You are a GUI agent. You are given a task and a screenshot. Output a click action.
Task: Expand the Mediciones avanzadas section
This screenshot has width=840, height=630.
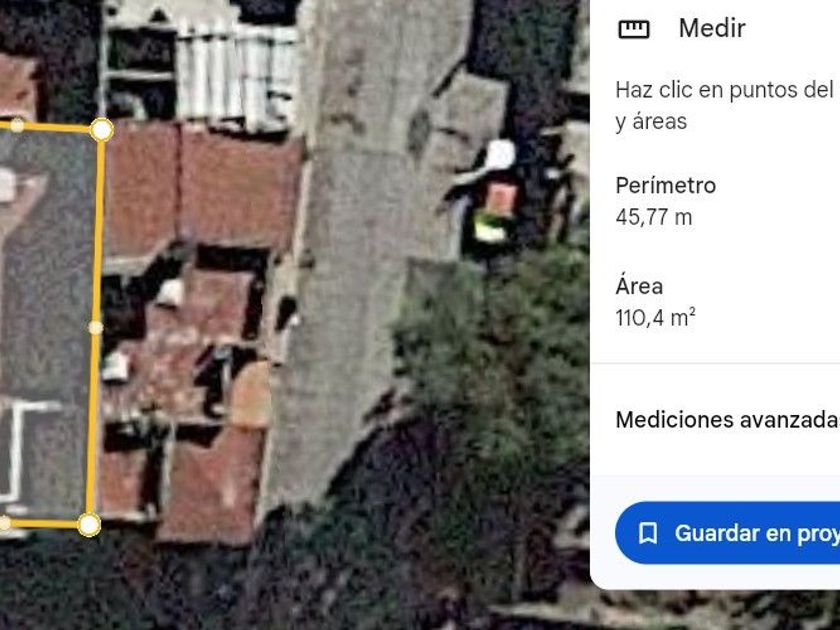(x=728, y=420)
